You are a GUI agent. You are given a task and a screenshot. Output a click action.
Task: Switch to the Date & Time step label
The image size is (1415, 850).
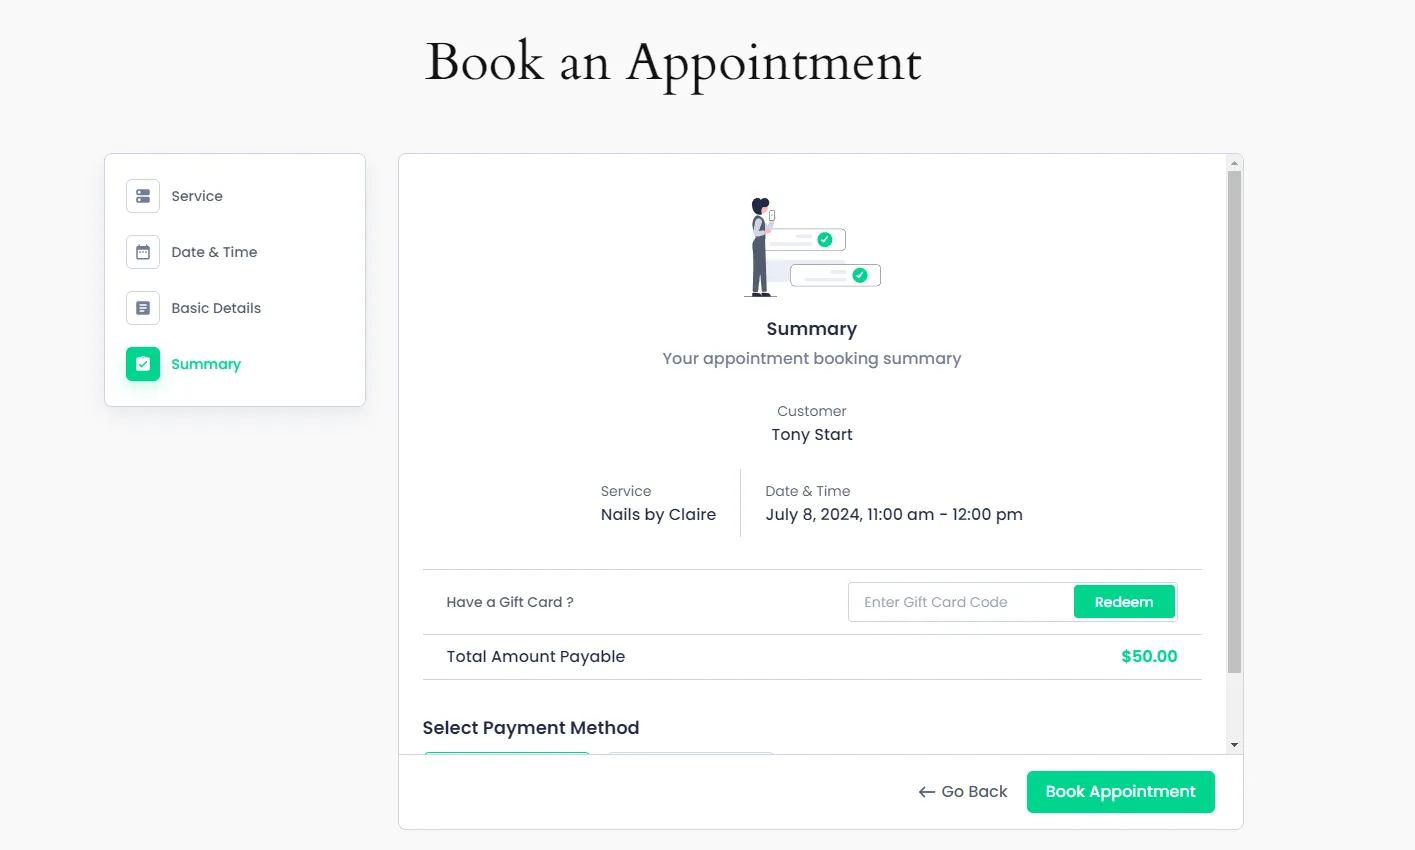click(214, 252)
